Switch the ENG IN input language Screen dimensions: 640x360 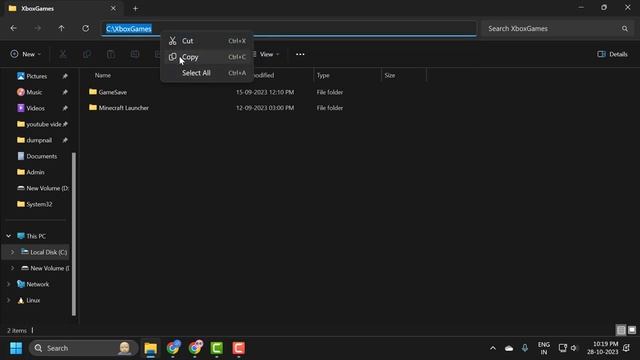point(544,348)
